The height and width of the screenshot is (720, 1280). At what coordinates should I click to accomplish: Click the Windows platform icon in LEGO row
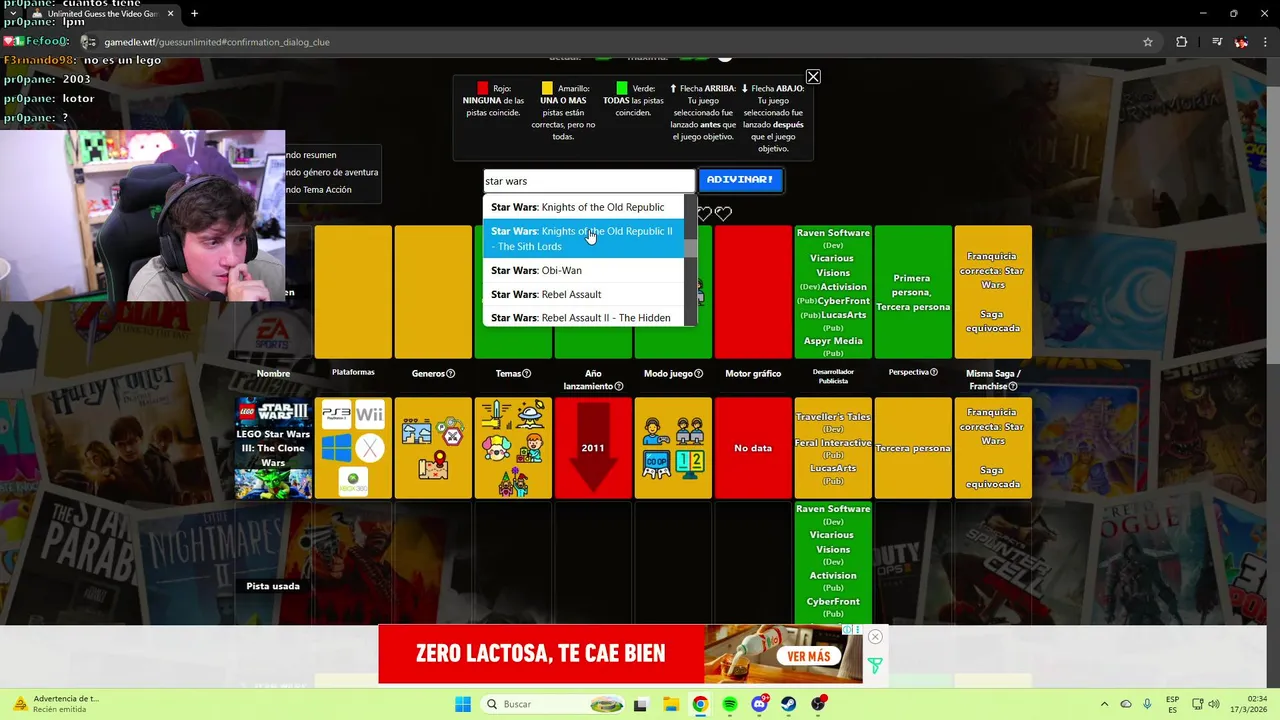tap(336, 448)
